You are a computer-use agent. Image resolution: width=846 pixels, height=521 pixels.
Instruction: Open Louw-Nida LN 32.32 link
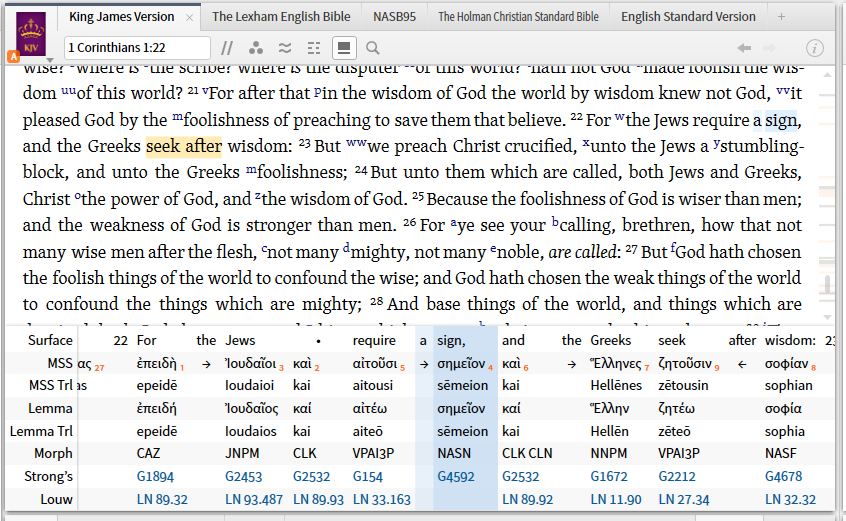tap(790, 499)
